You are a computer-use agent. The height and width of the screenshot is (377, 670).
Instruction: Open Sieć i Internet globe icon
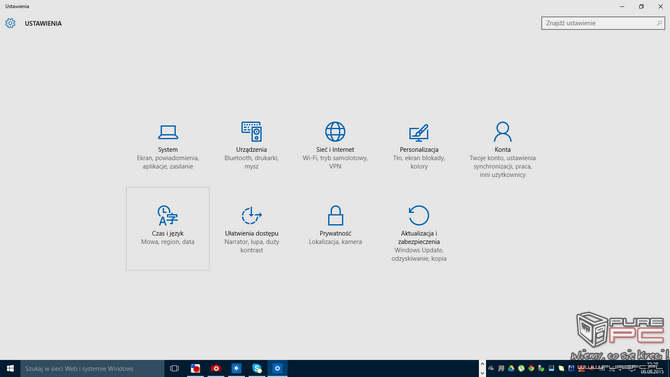coord(335,132)
